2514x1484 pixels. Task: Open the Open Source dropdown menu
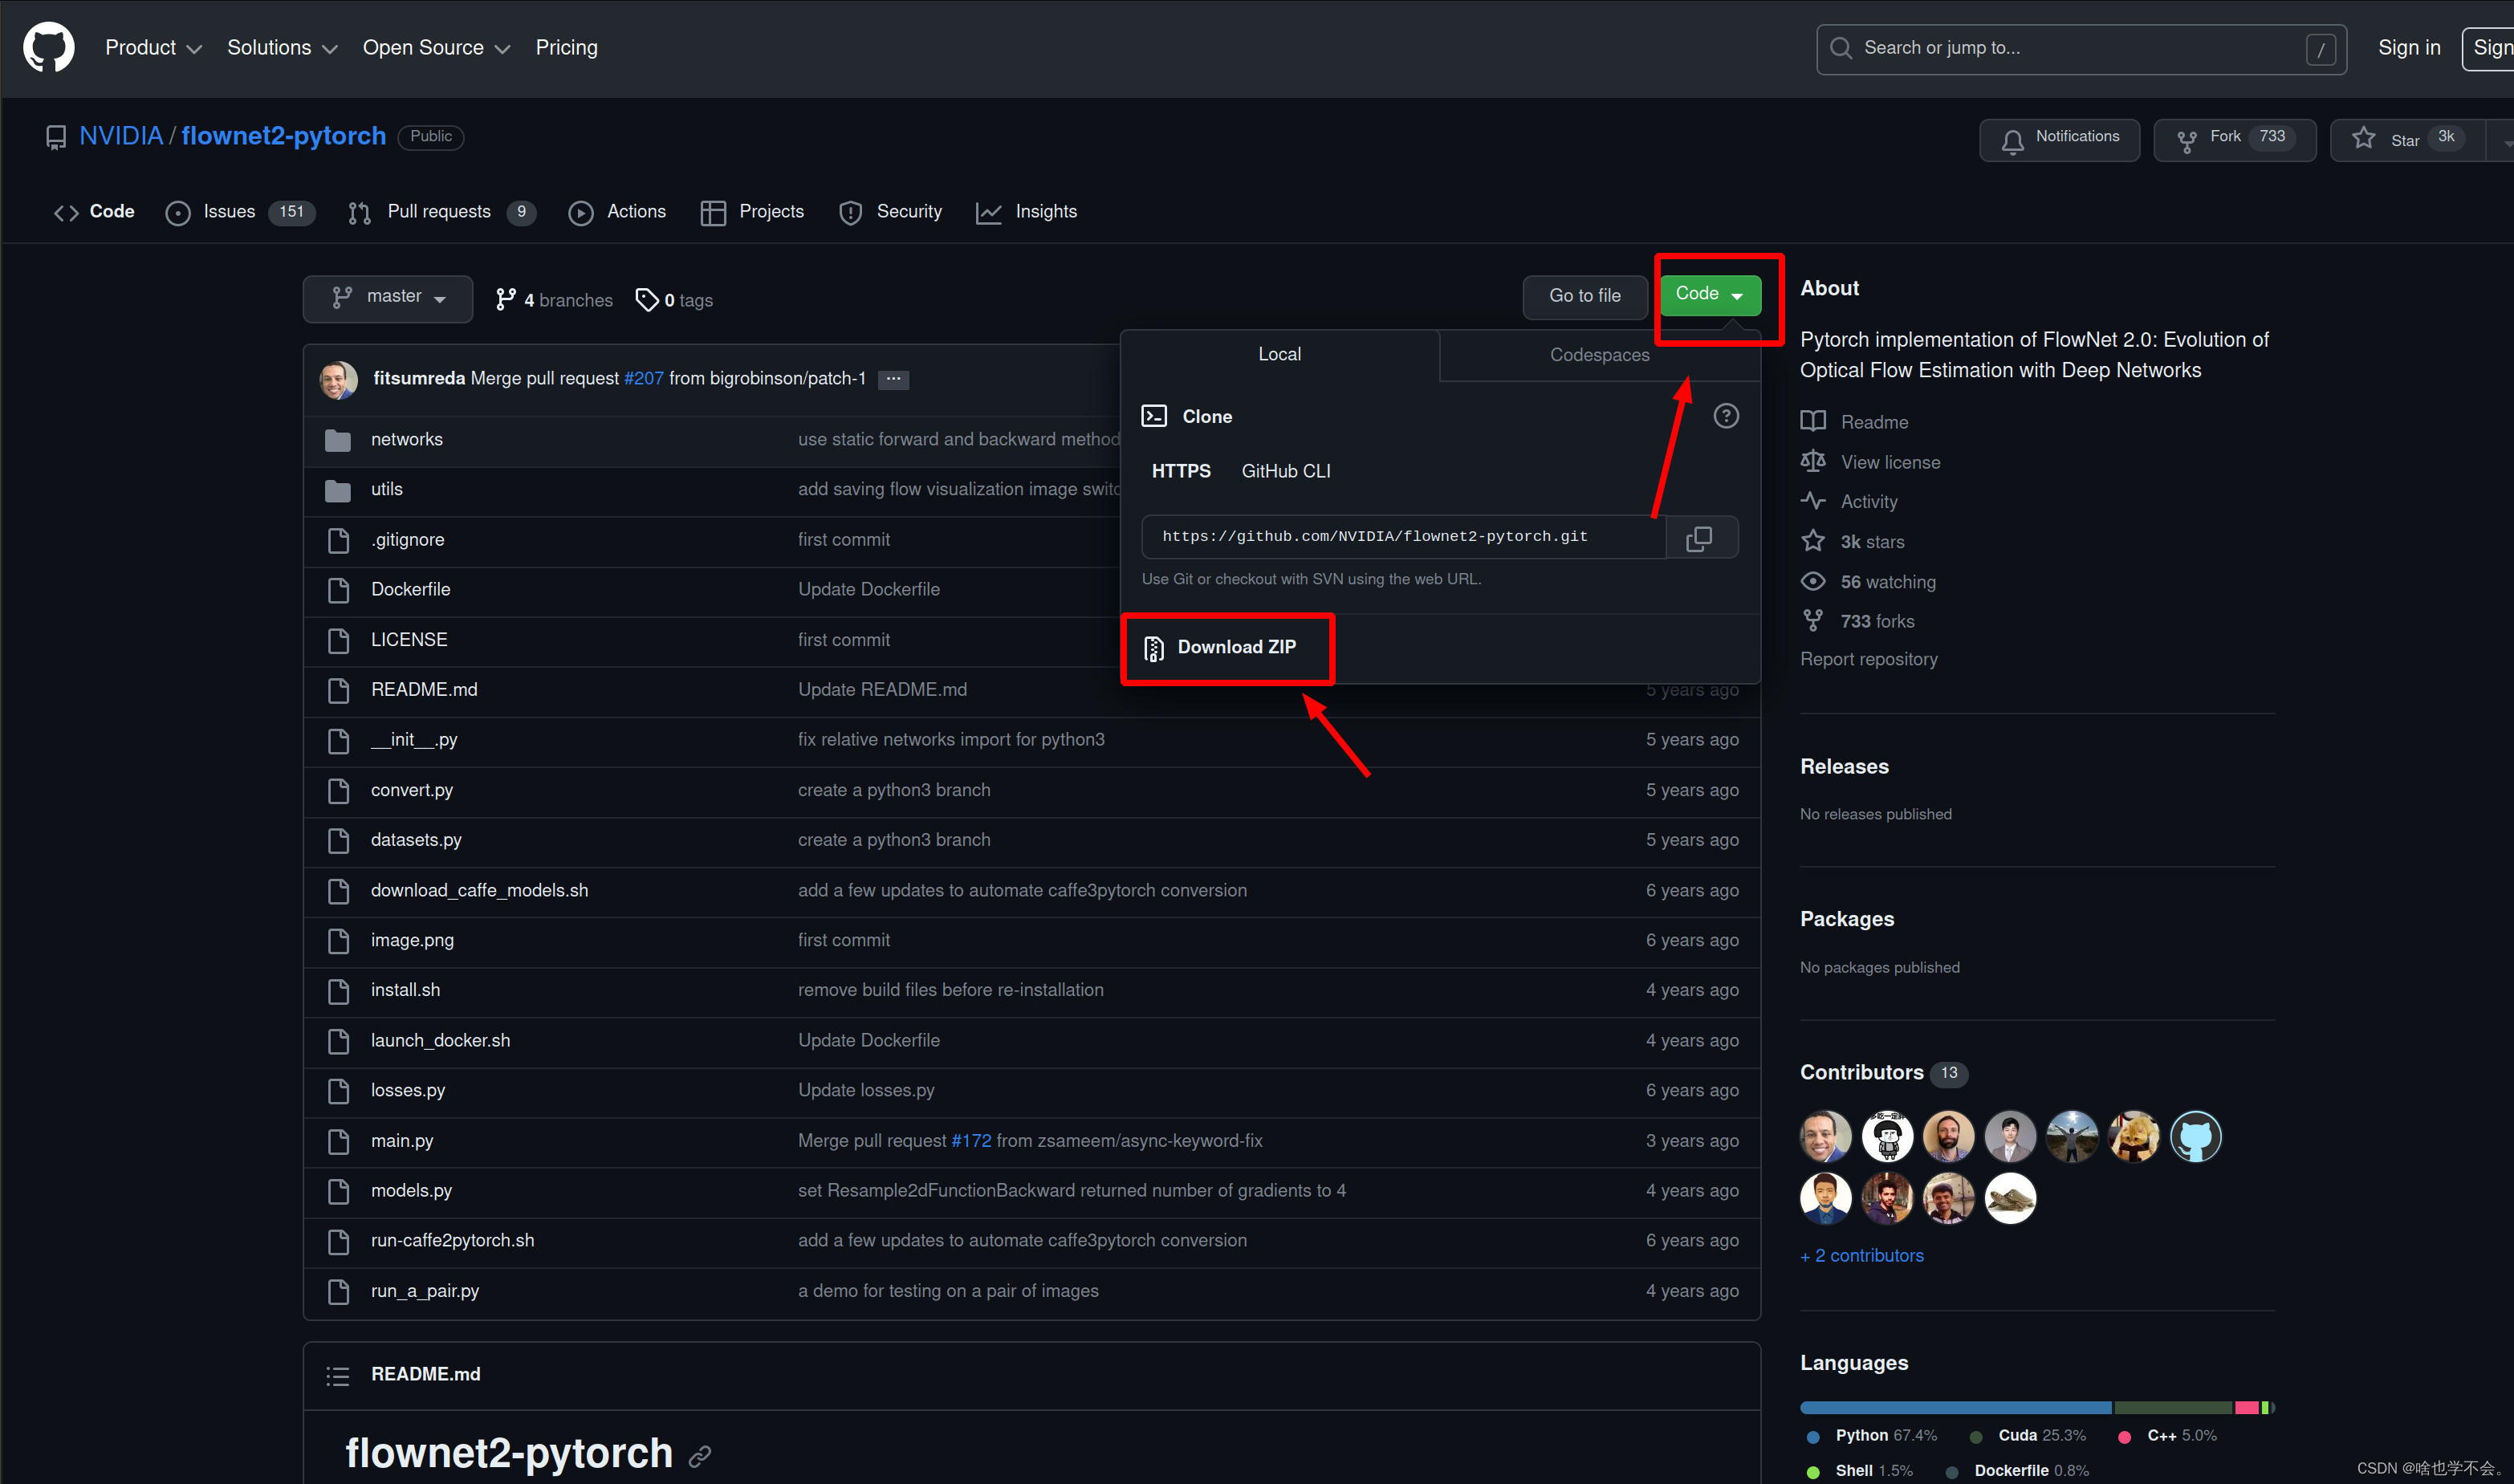436,48
